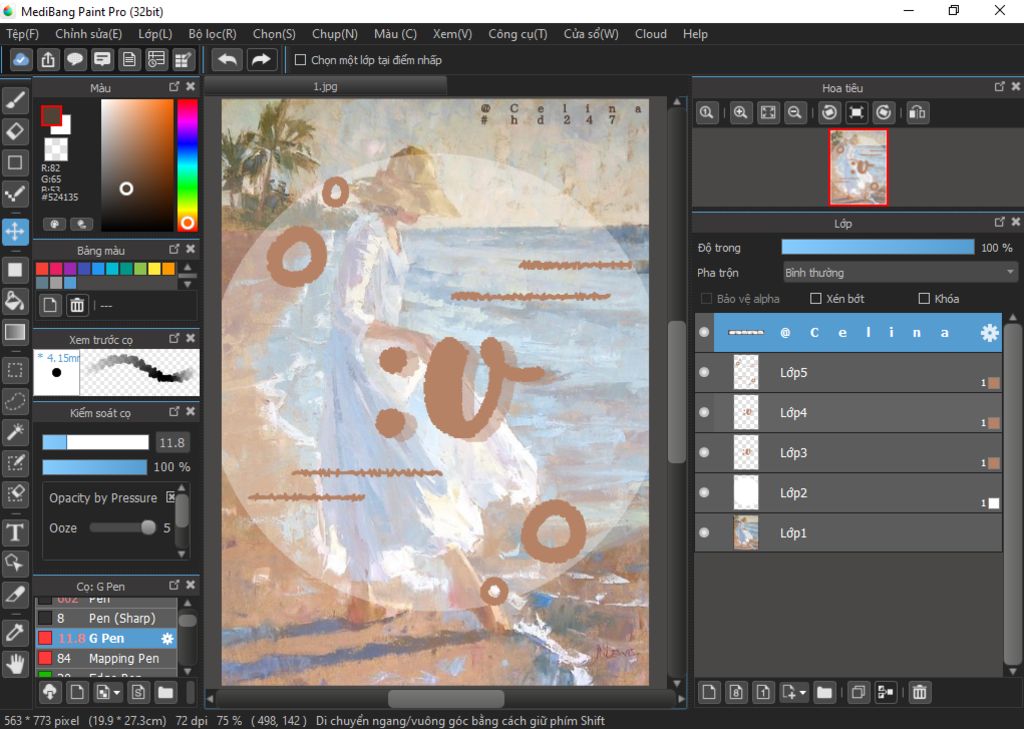Image resolution: width=1024 pixels, height=729 pixels.
Task: Delete layer with trash icon in layer panel
Action: pyautogui.click(x=920, y=692)
